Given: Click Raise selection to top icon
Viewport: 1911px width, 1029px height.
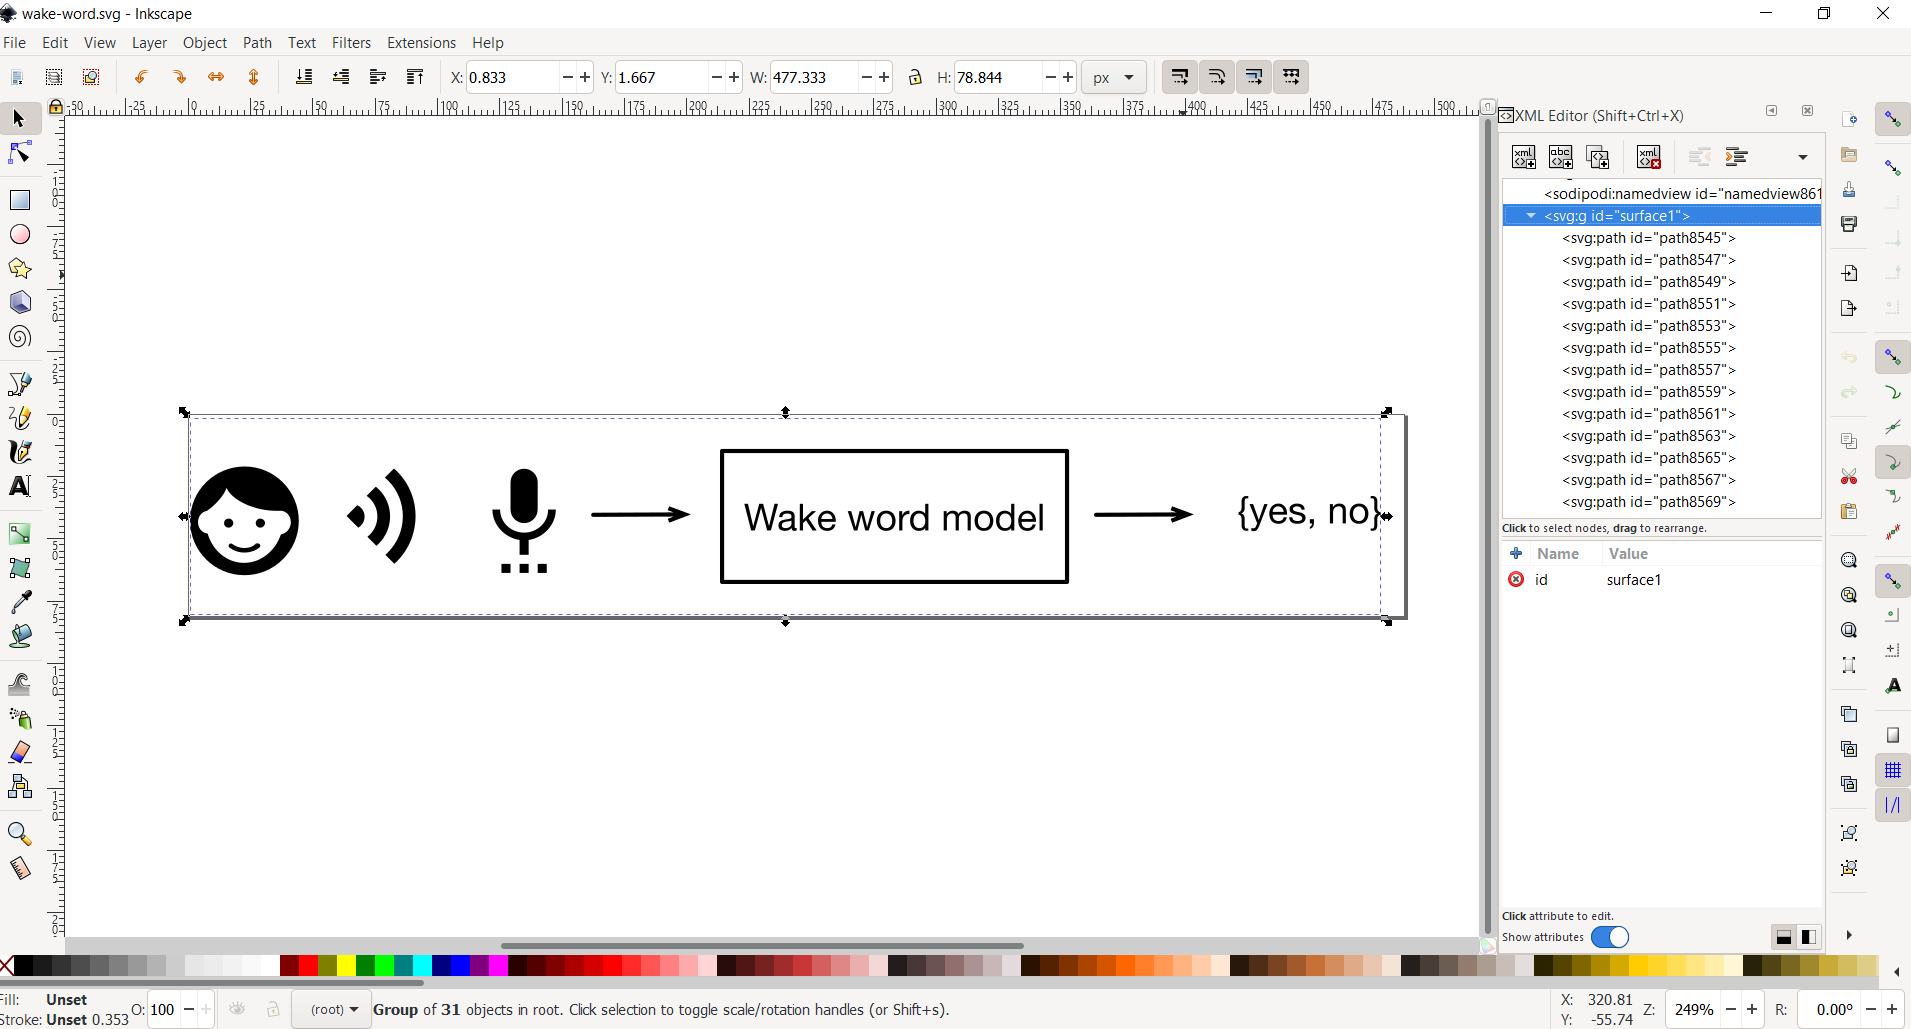Looking at the screenshot, I should [x=415, y=77].
